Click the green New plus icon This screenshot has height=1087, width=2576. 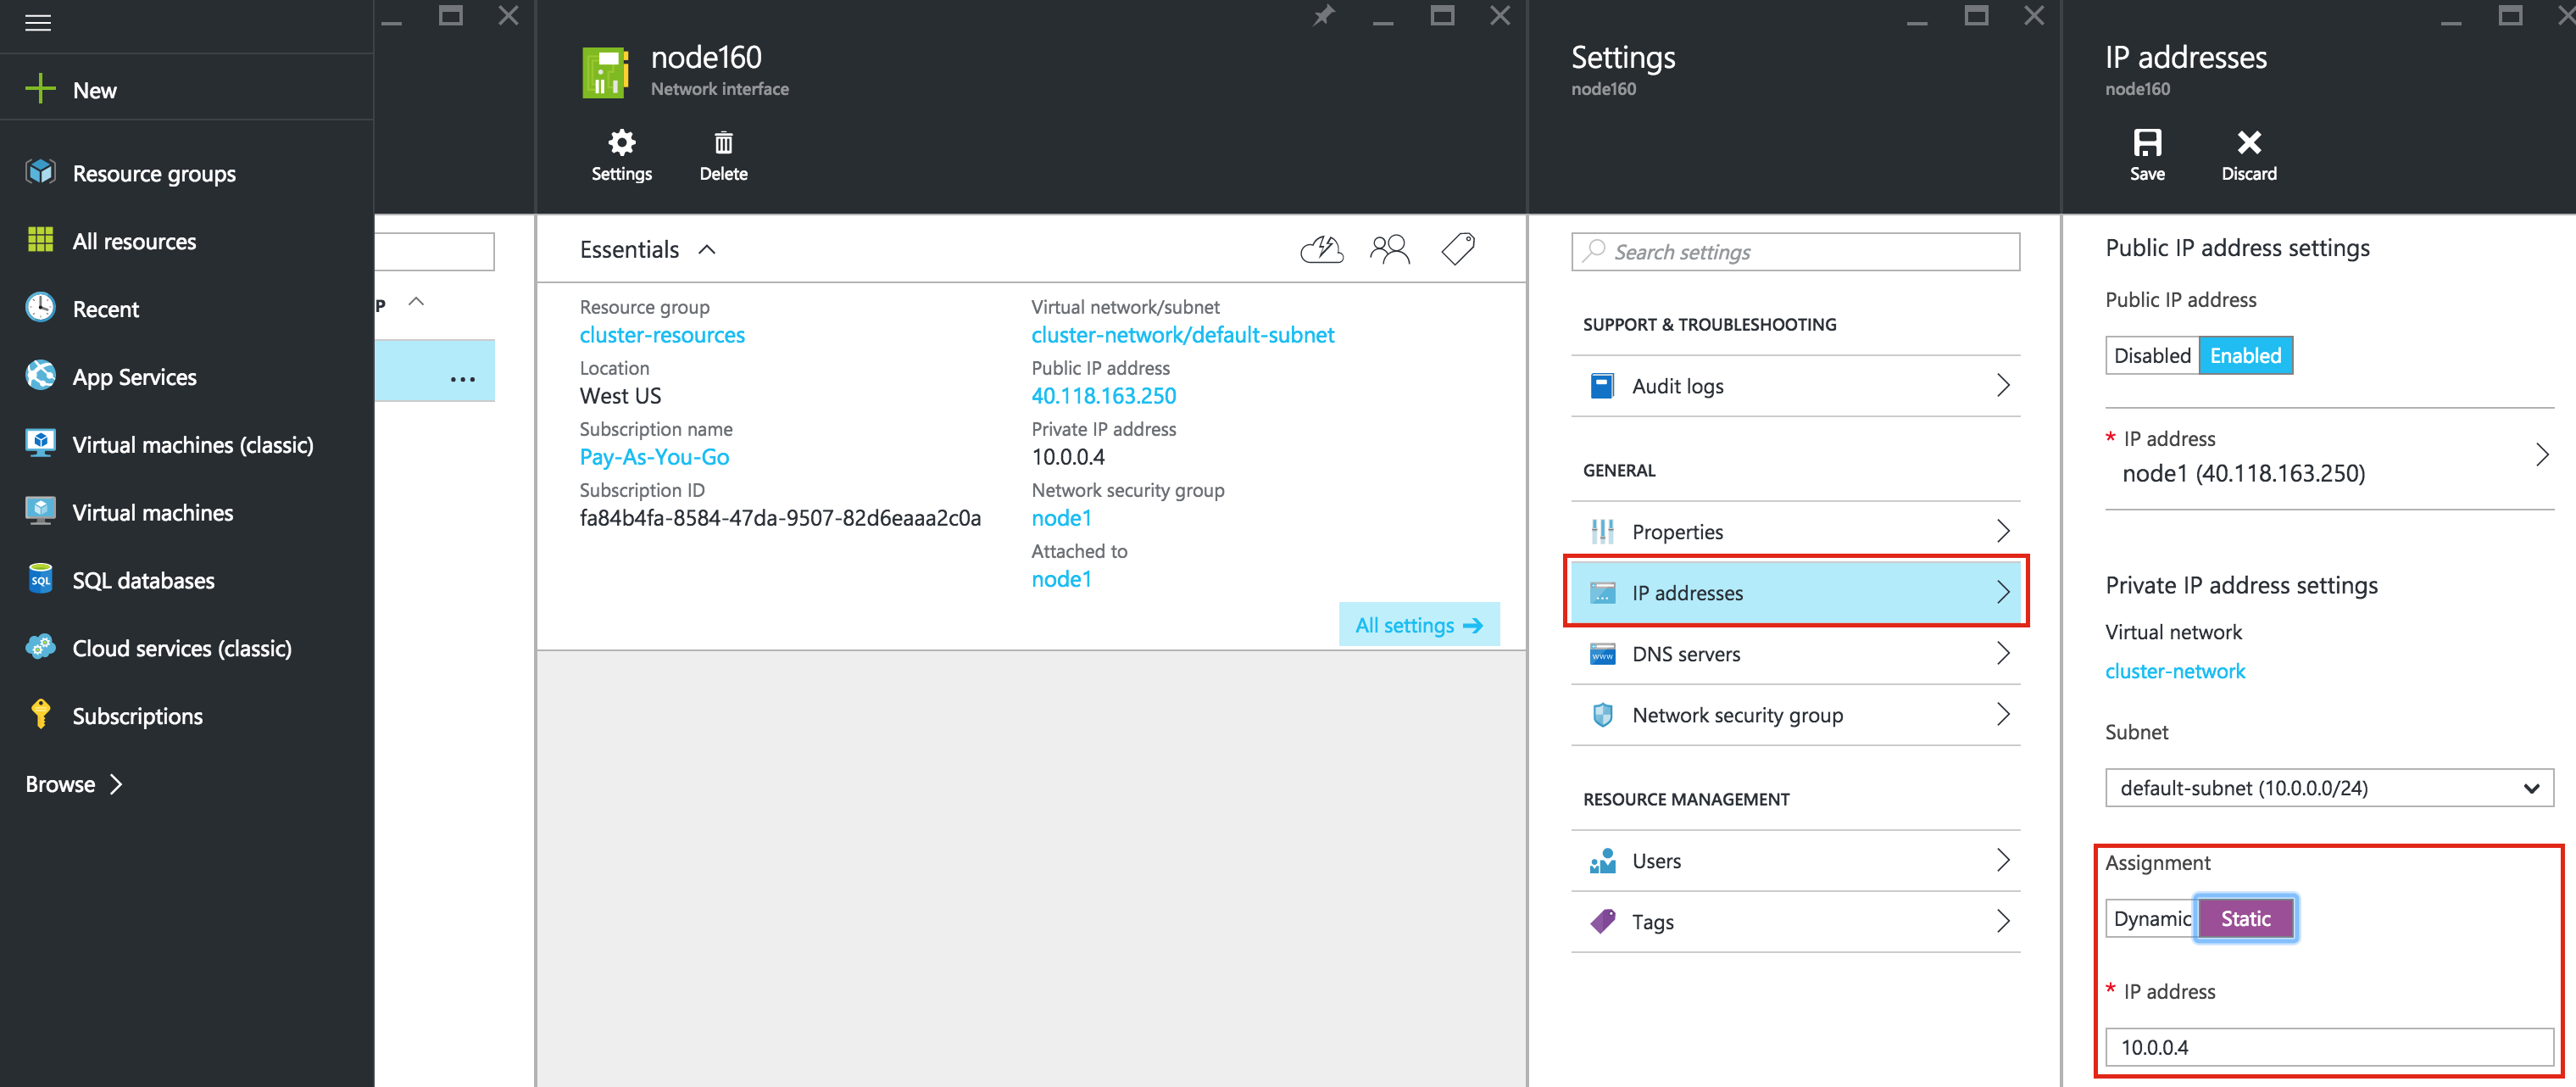point(40,89)
